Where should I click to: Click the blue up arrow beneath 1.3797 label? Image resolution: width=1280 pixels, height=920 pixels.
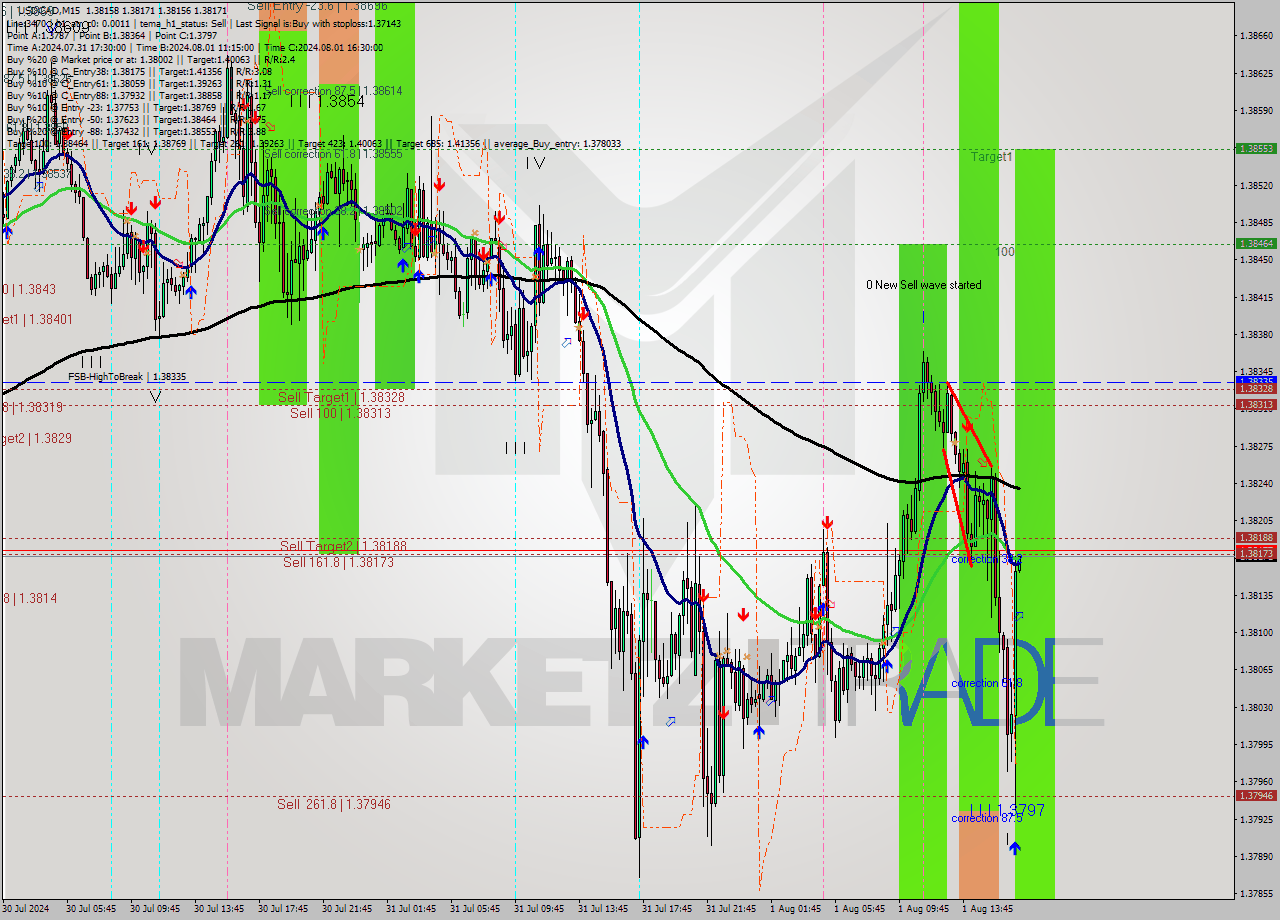click(1015, 848)
